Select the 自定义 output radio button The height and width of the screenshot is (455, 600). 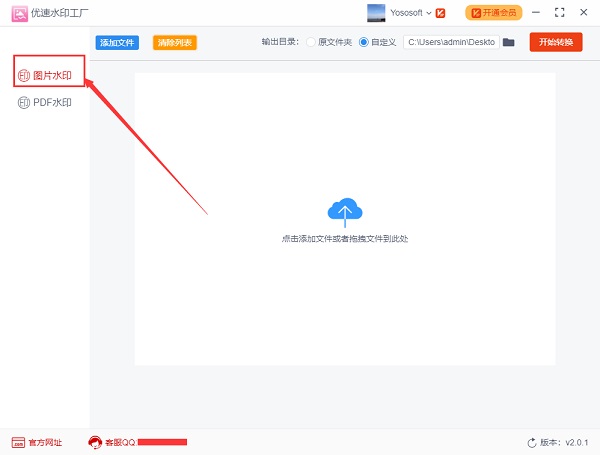point(364,43)
